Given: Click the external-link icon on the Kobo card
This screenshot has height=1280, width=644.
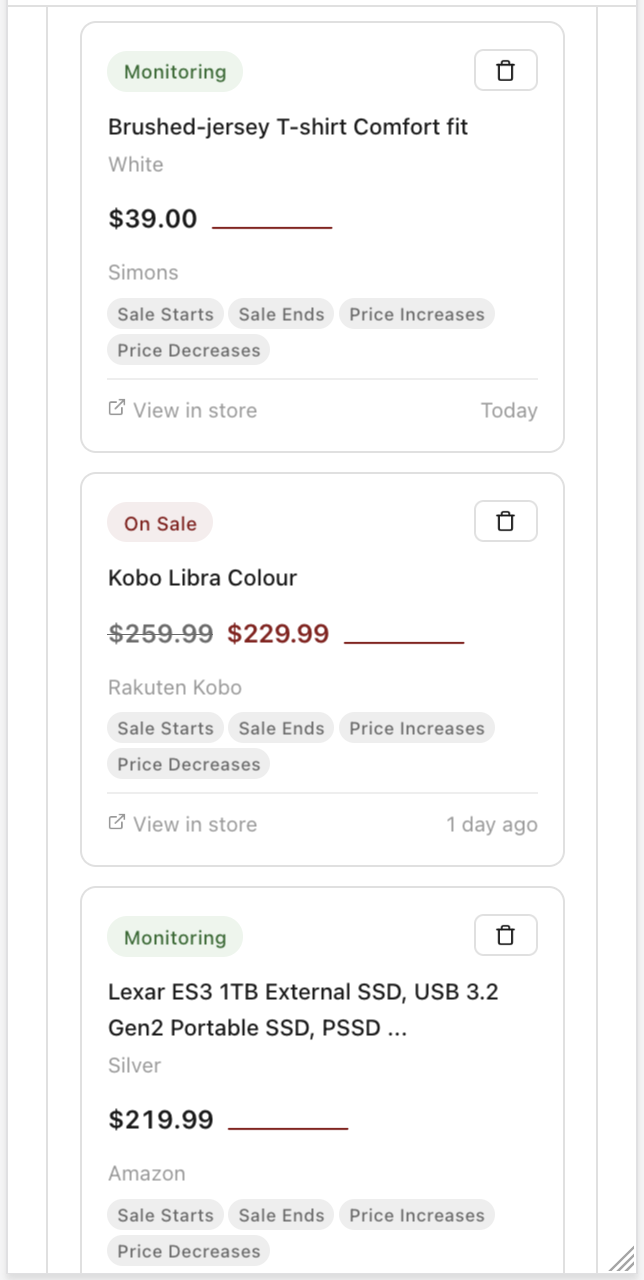Looking at the screenshot, I should tap(115, 823).
